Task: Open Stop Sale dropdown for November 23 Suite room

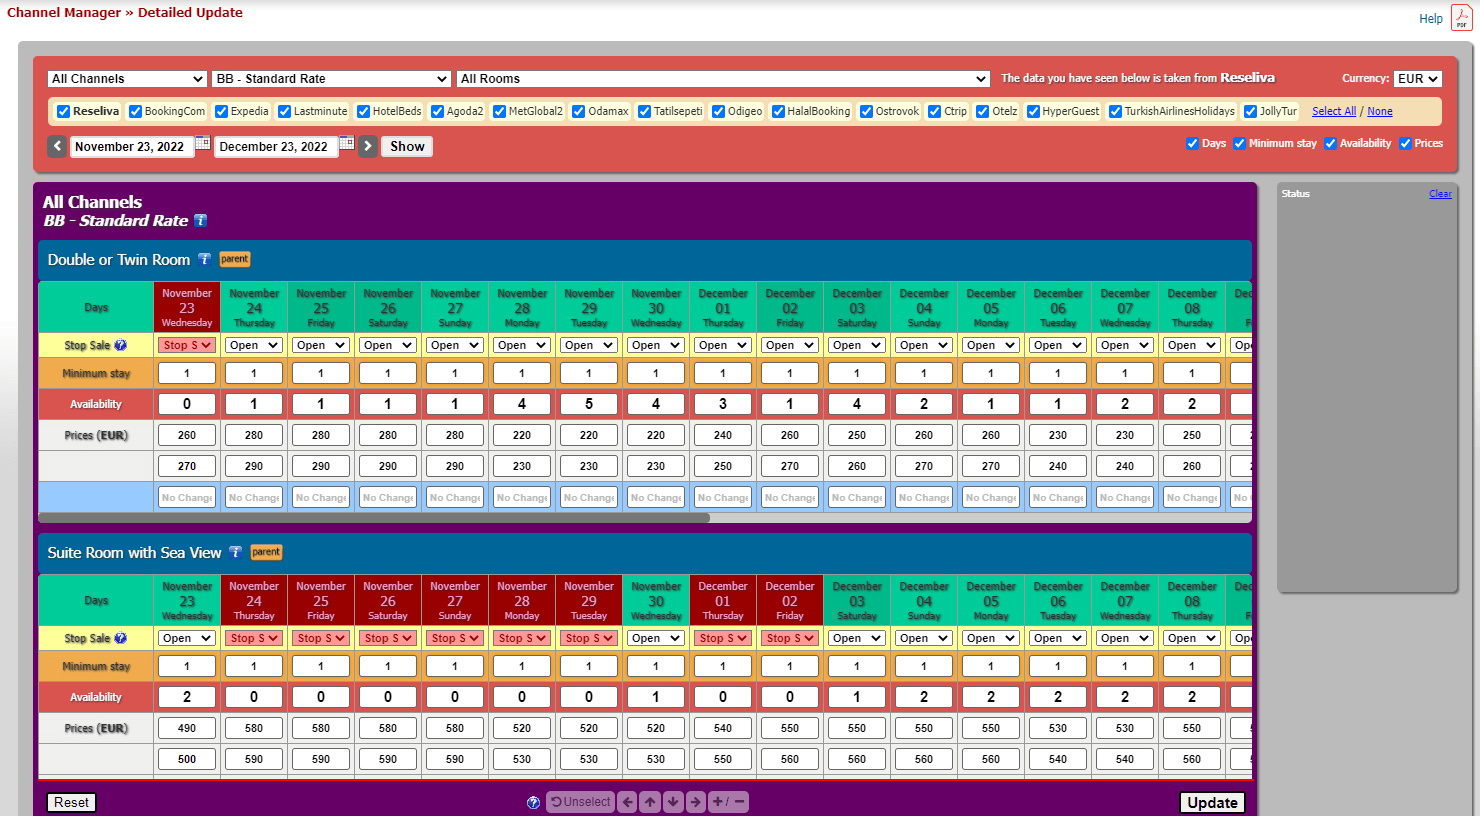Action: pos(187,638)
